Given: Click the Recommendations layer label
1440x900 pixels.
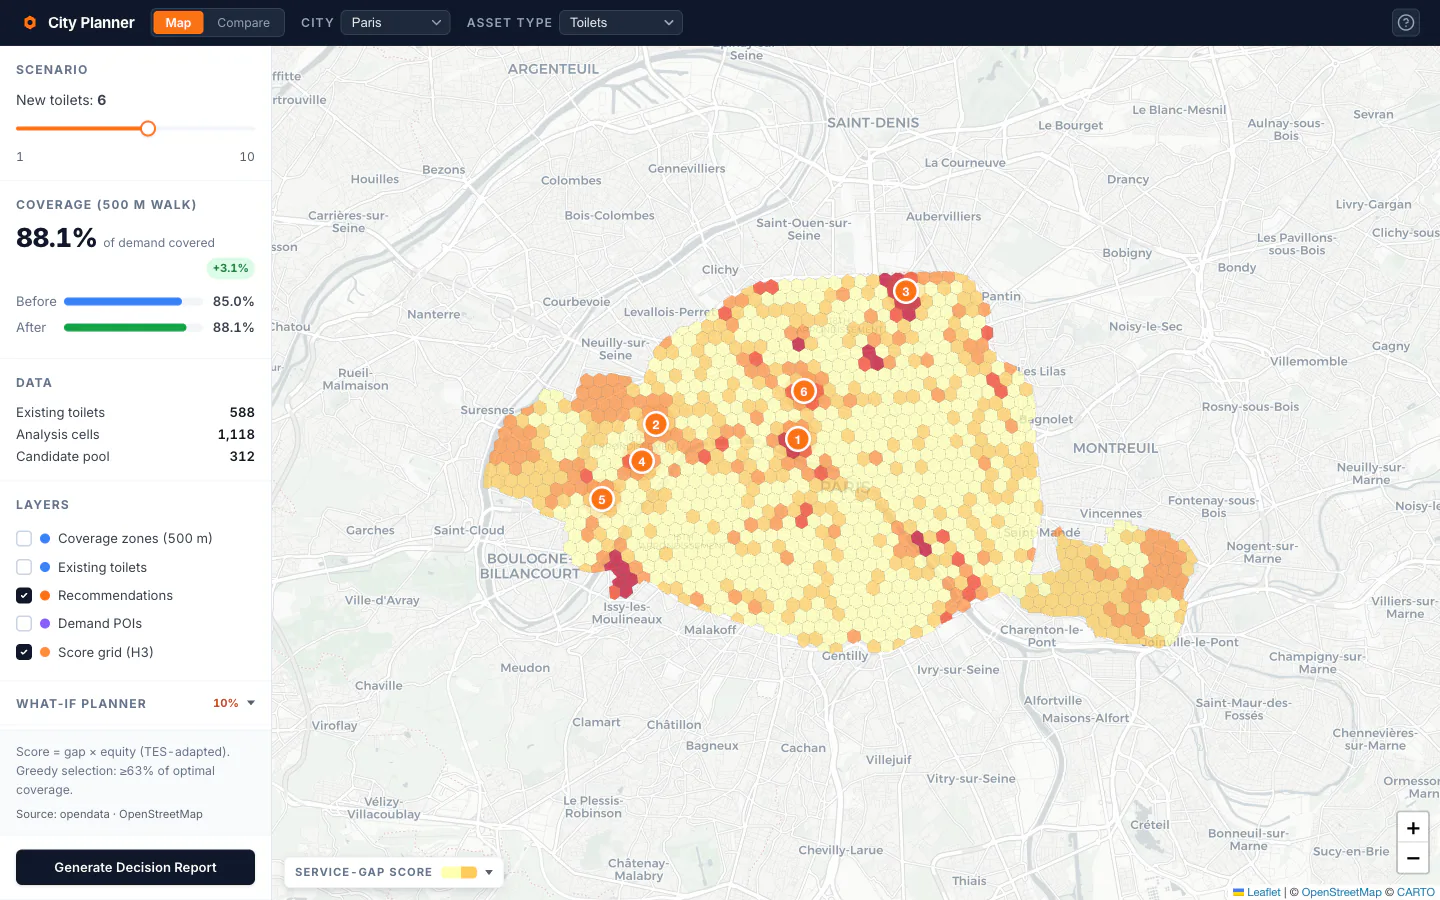Looking at the screenshot, I should 115,595.
